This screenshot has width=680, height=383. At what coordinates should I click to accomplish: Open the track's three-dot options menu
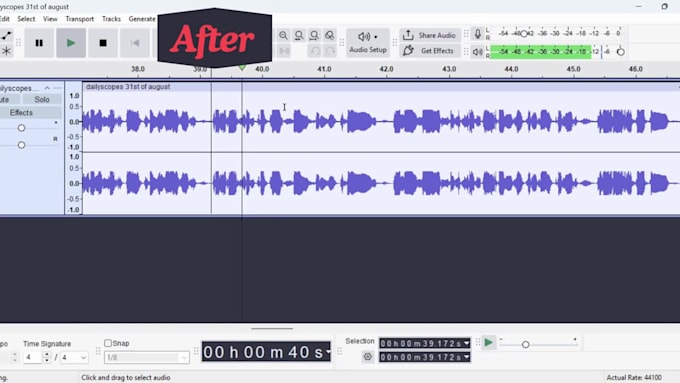point(57,88)
